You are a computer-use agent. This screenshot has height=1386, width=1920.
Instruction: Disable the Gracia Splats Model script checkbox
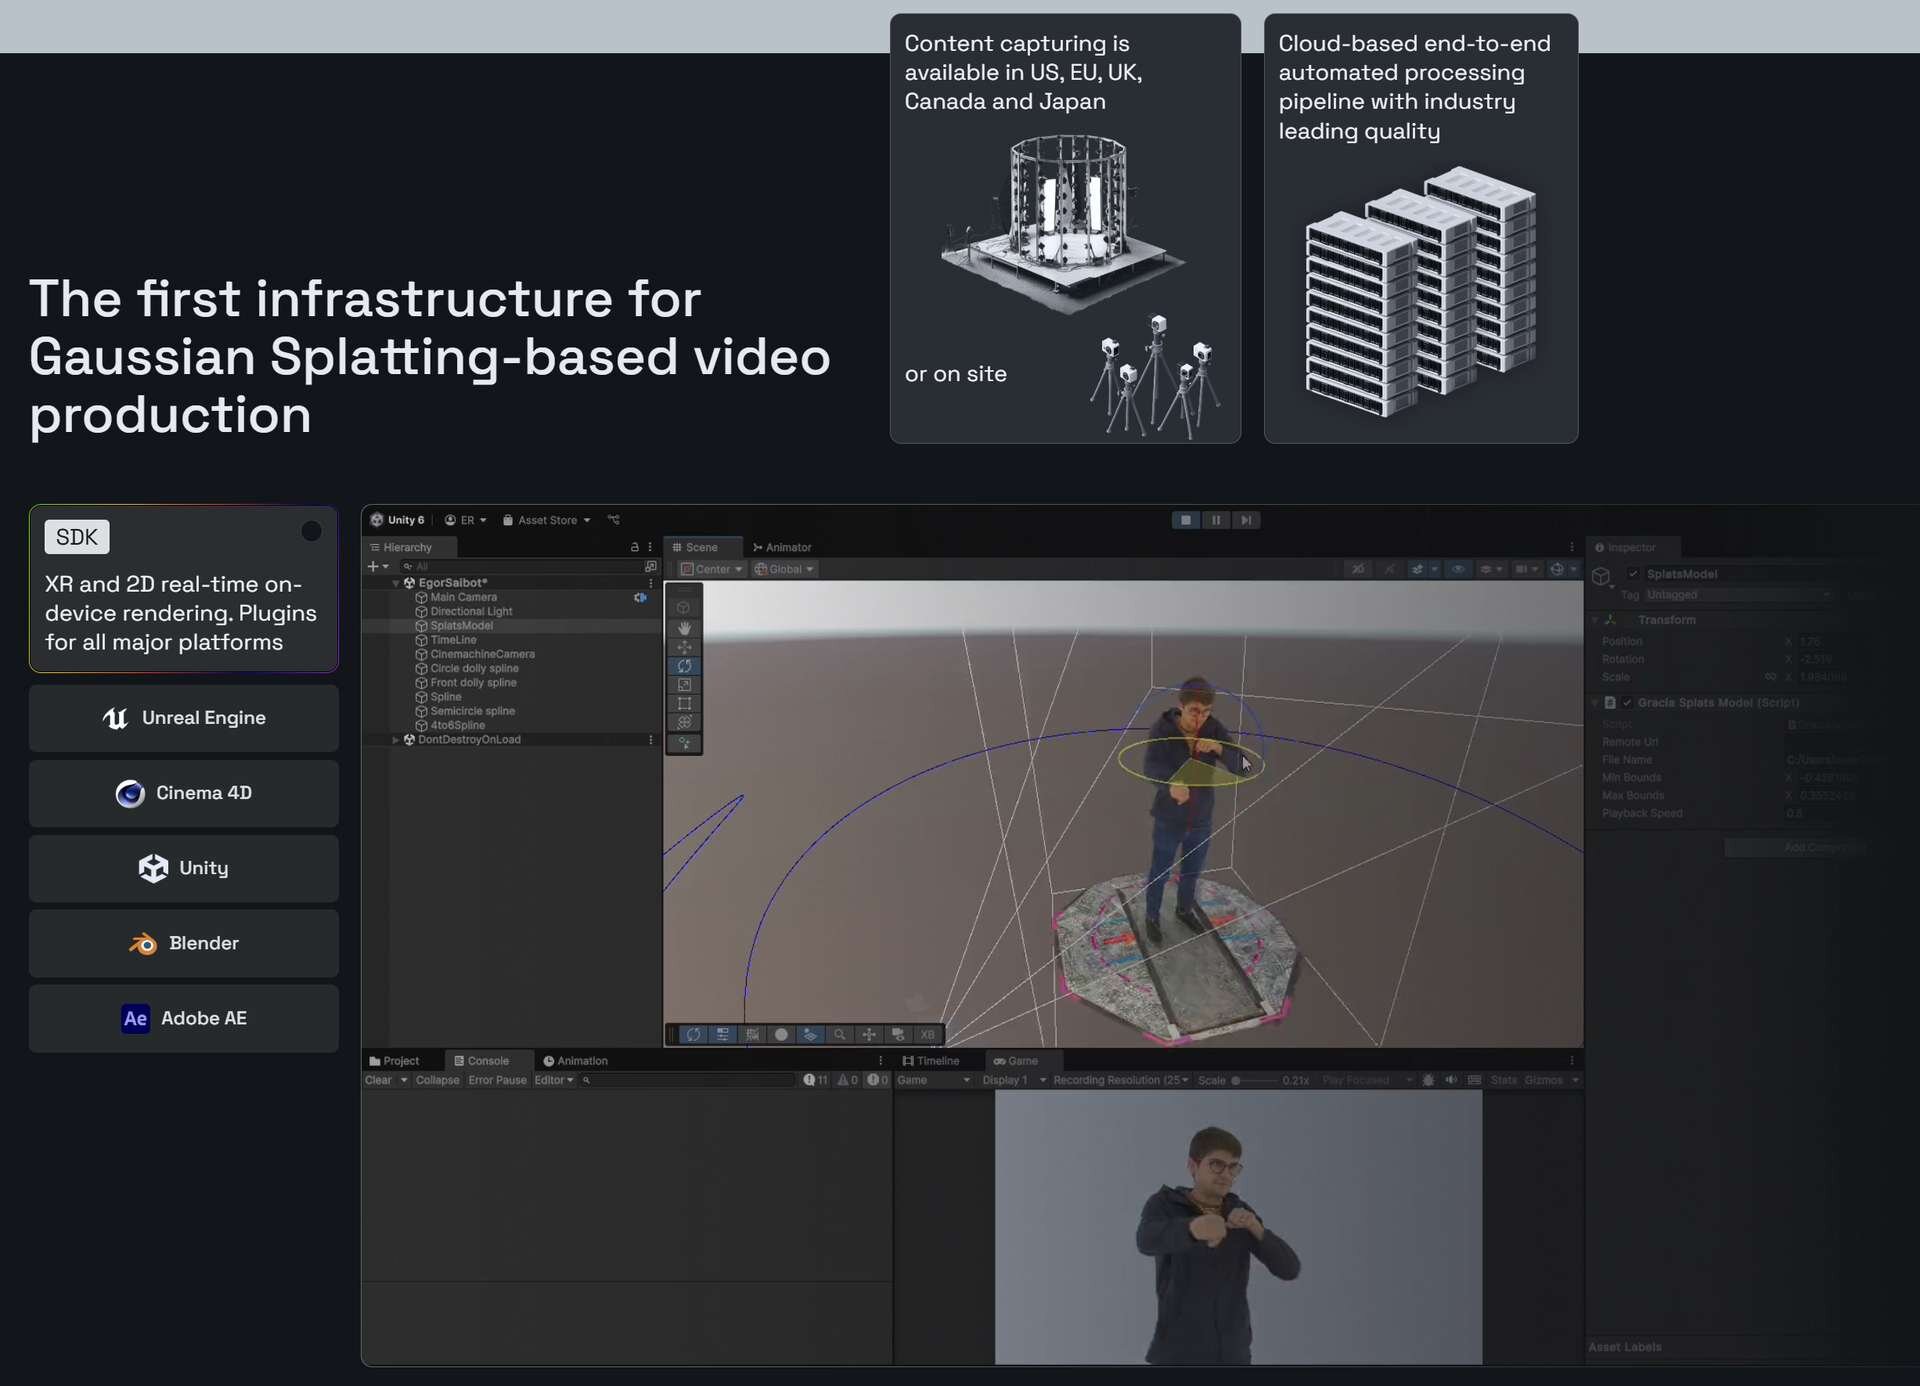tap(1627, 703)
